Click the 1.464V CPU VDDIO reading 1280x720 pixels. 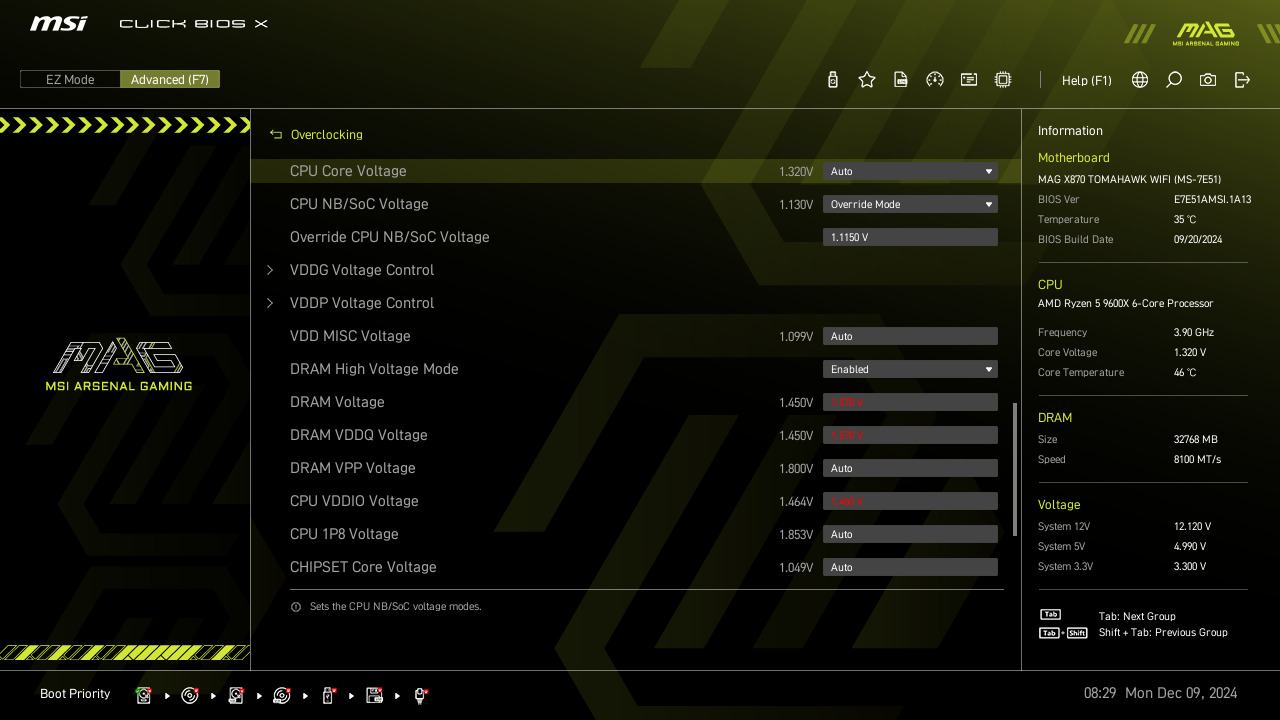(796, 501)
